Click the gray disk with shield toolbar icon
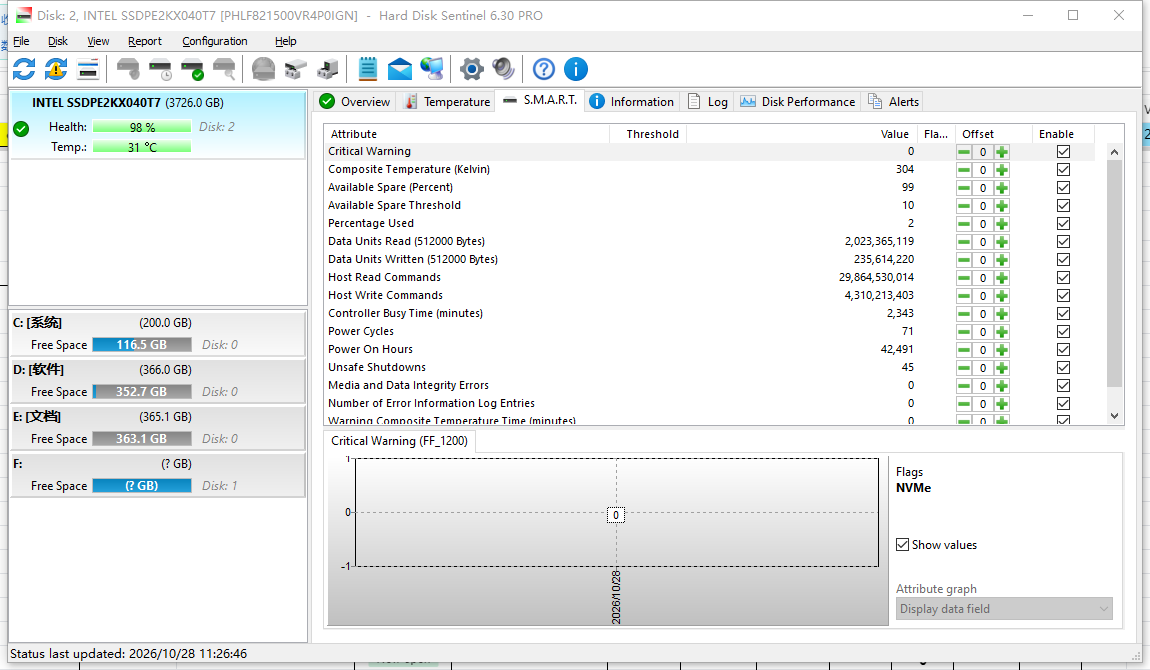This screenshot has height=670, width=1150. tap(128, 70)
